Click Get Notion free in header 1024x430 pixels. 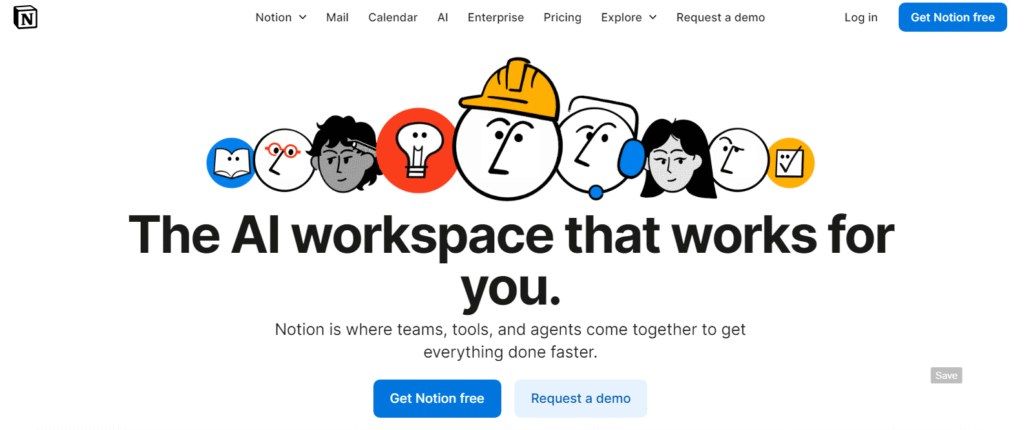click(x=953, y=18)
